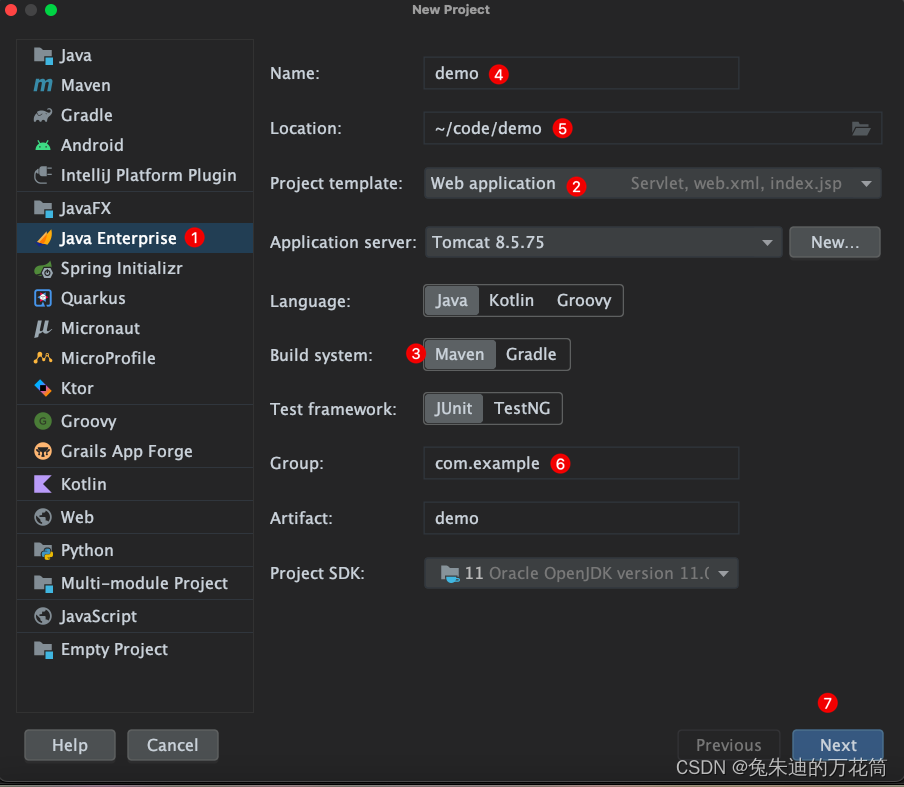Open the Project template dropdown

click(x=652, y=183)
